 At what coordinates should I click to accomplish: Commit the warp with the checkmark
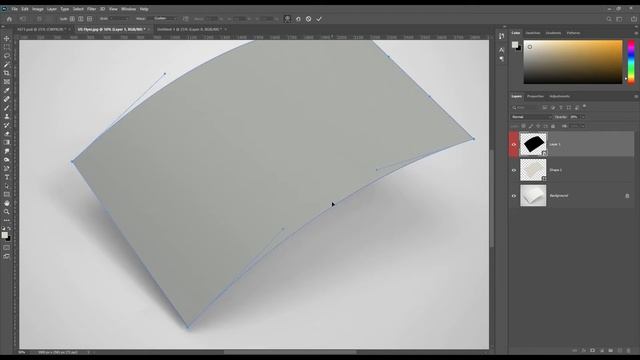(319, 19)
